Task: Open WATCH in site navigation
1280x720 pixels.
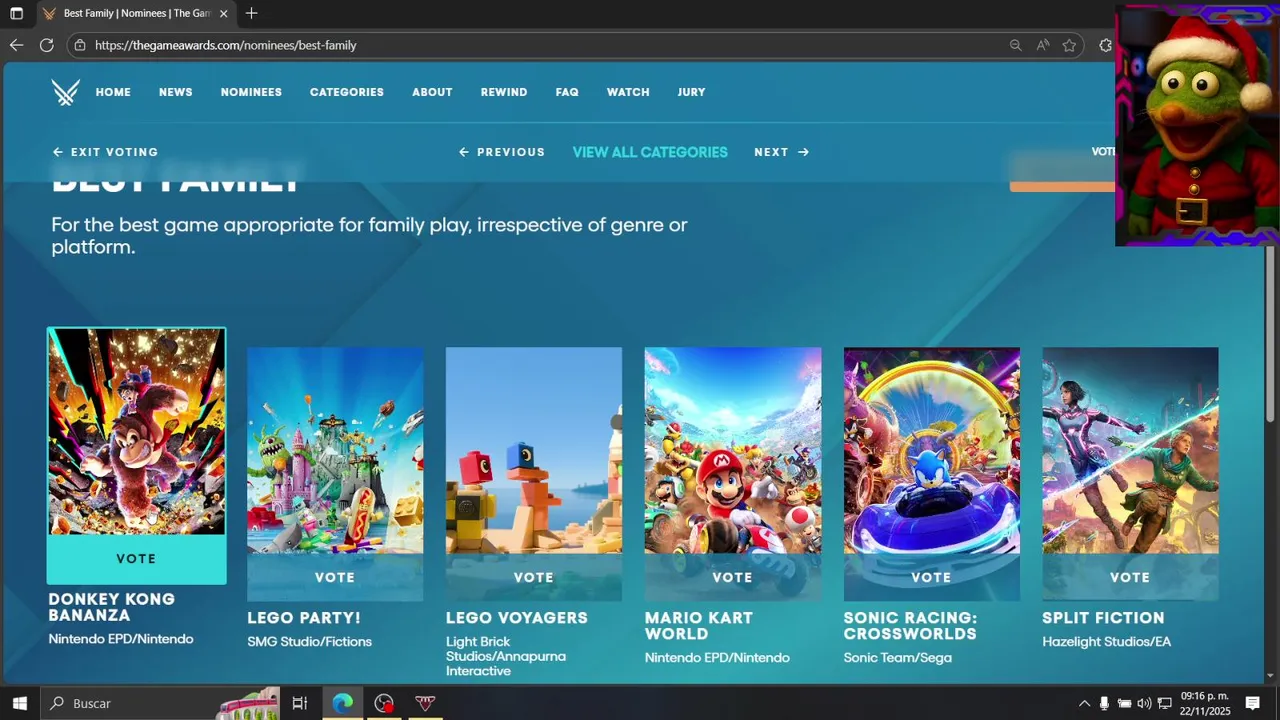Action: tap(628, 92)
